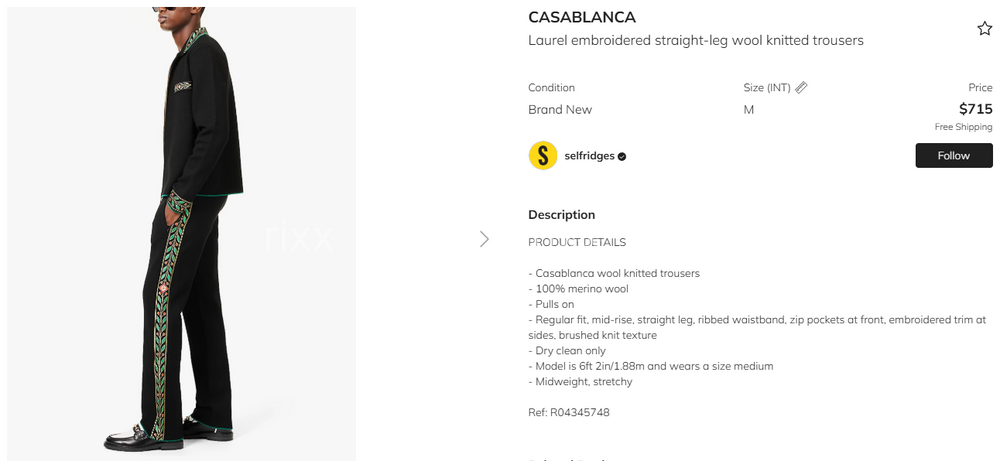Click the Brand New condition value
Image resolution: width=1000 pixels, height=461 pixels.
click(560, 110)
